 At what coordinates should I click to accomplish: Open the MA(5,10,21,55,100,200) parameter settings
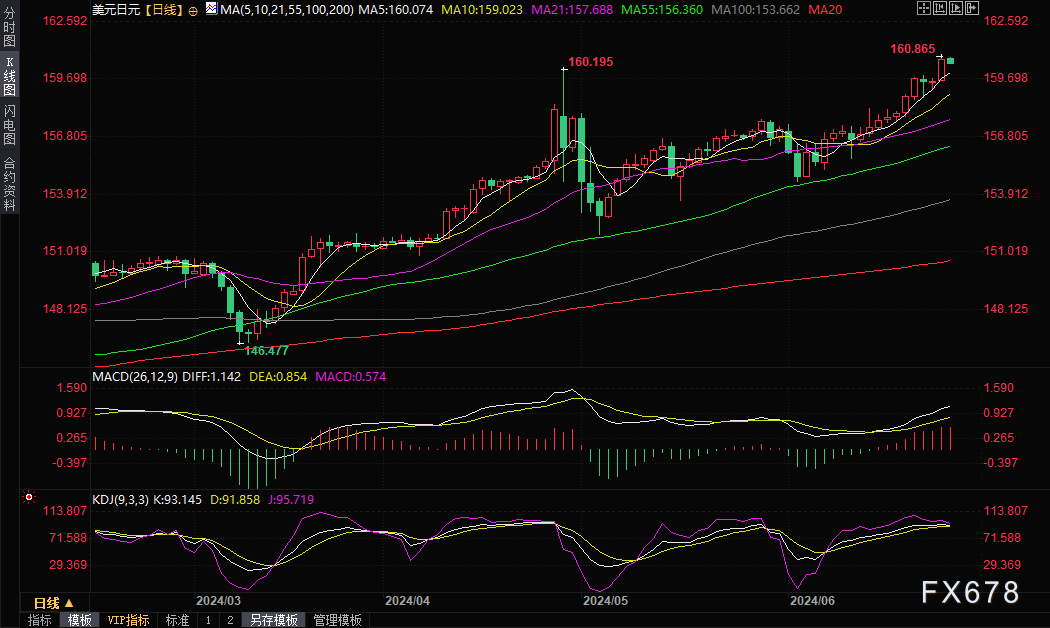(288, 9)
